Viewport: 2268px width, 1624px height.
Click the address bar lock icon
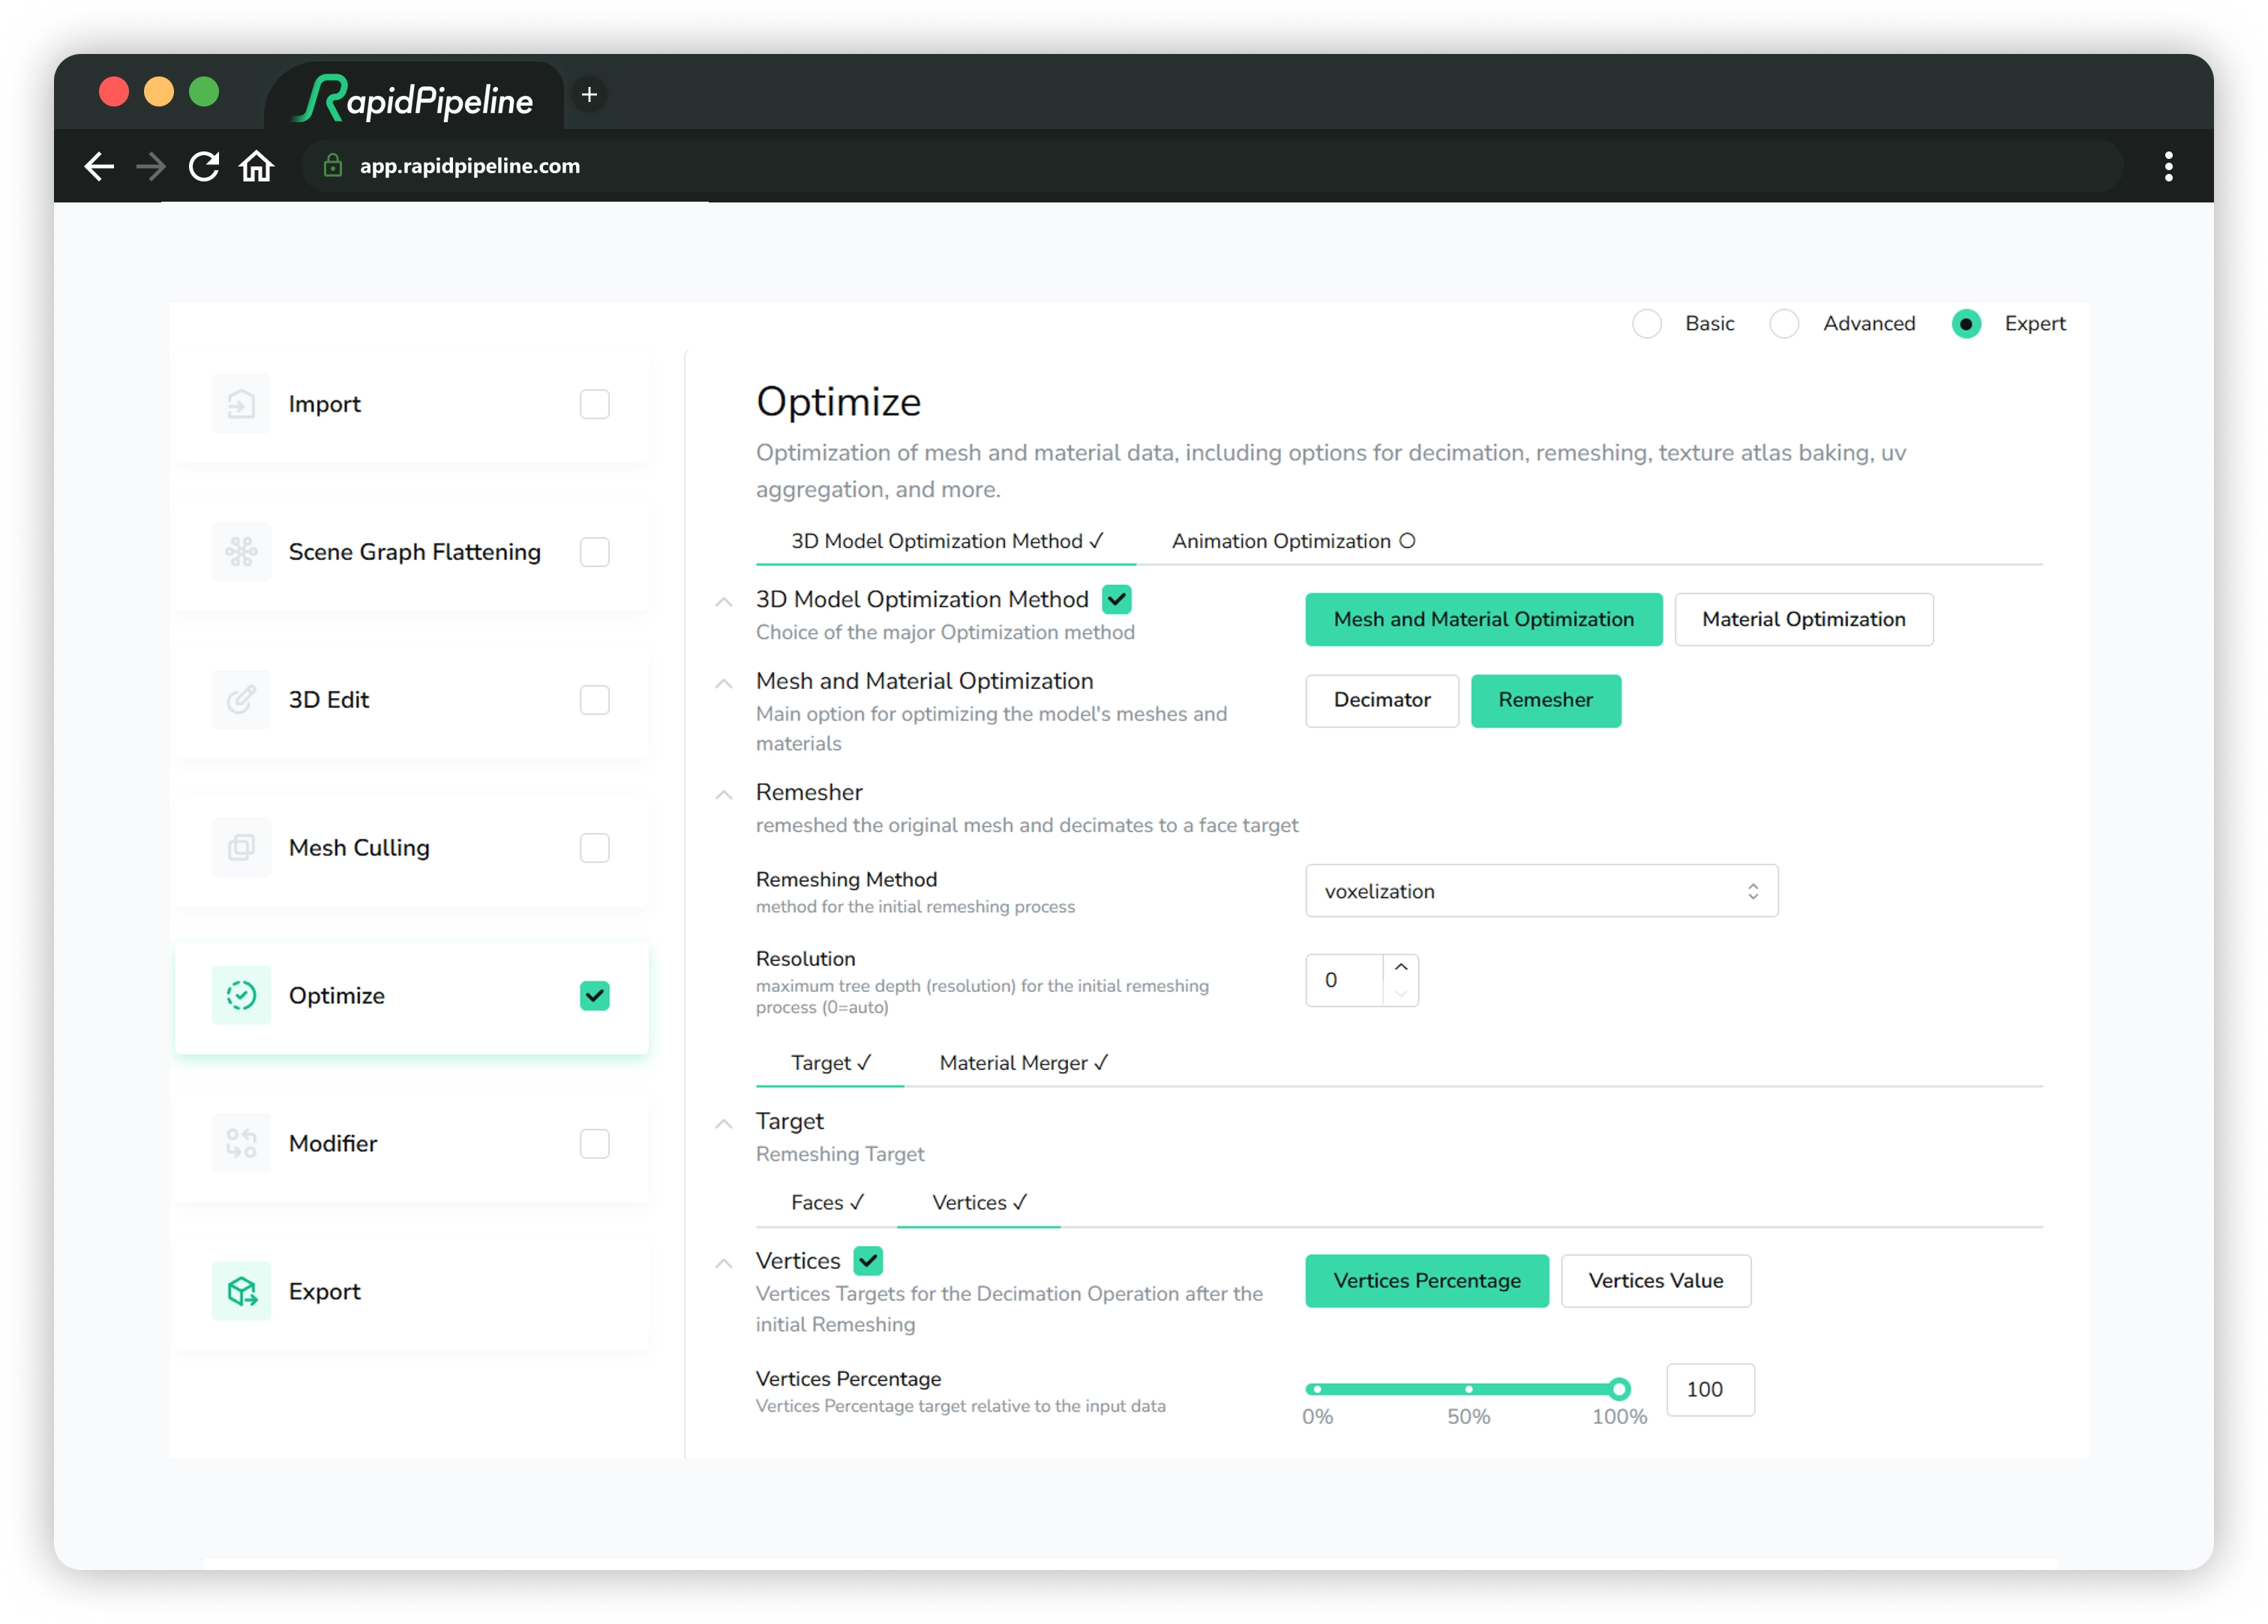pos(333,166)
